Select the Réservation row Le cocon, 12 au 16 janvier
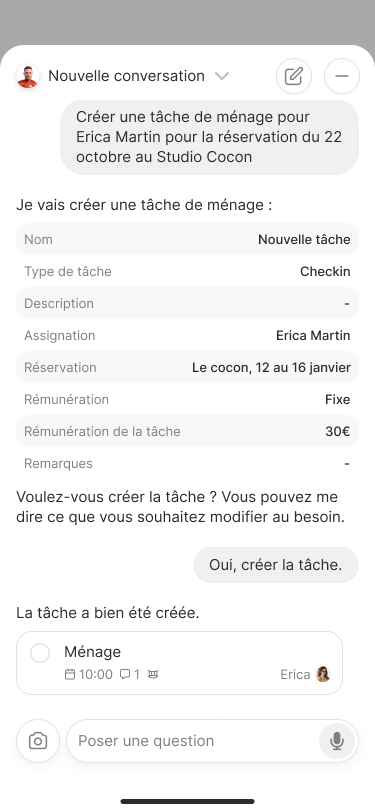375x812 pixels. [188, 368]
